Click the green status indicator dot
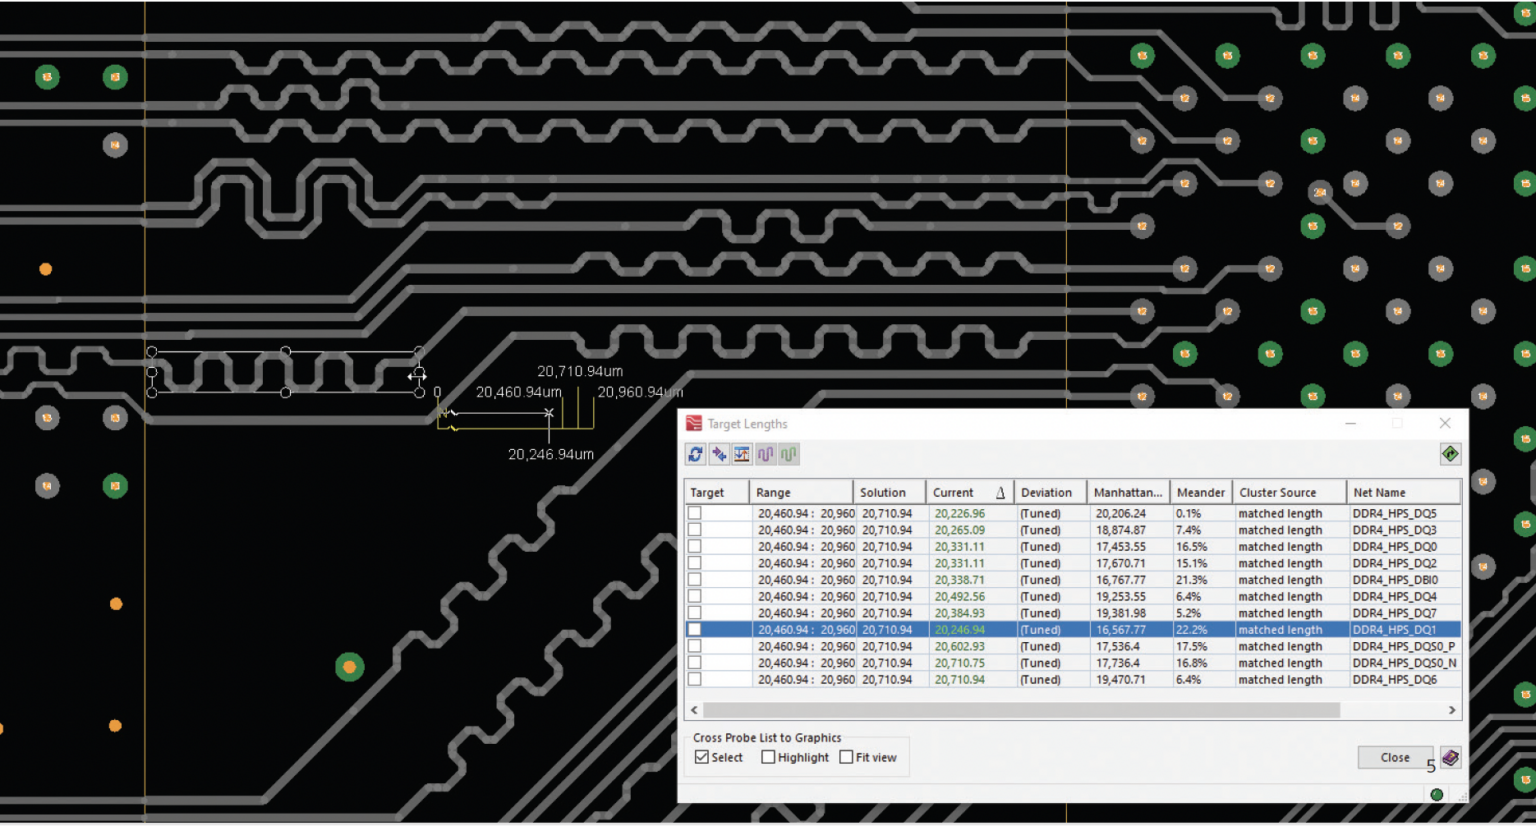This screenshot has width=1536, height=826. click(1437, 793)
